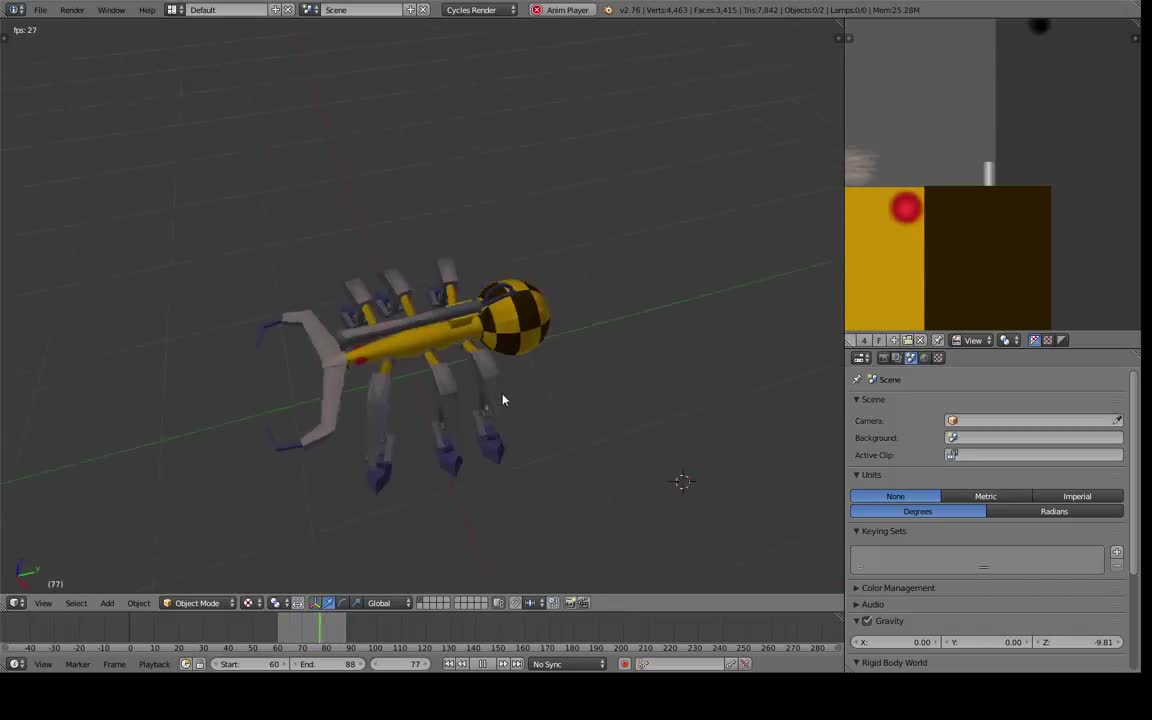Image resolution: width=1152 pixels, height=720 pixels.
Task: Open the Object Mode dropdown
Action: pos(196,602)
